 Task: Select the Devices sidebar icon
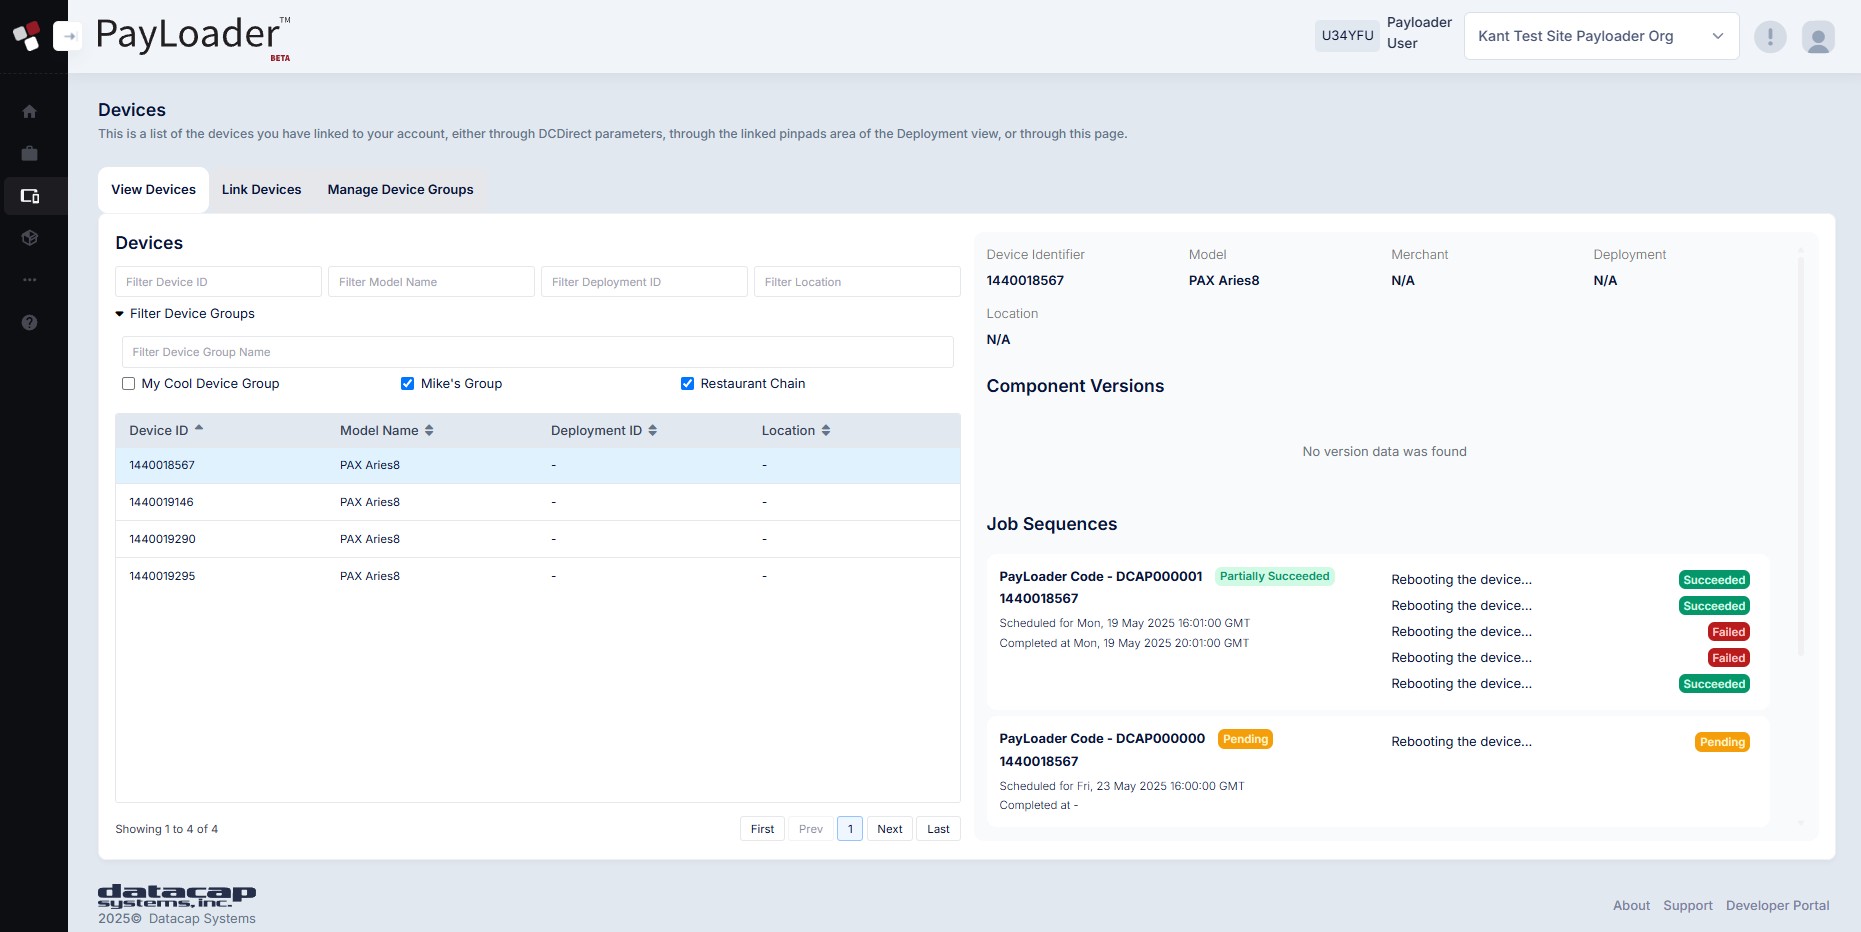pos(30,196)
